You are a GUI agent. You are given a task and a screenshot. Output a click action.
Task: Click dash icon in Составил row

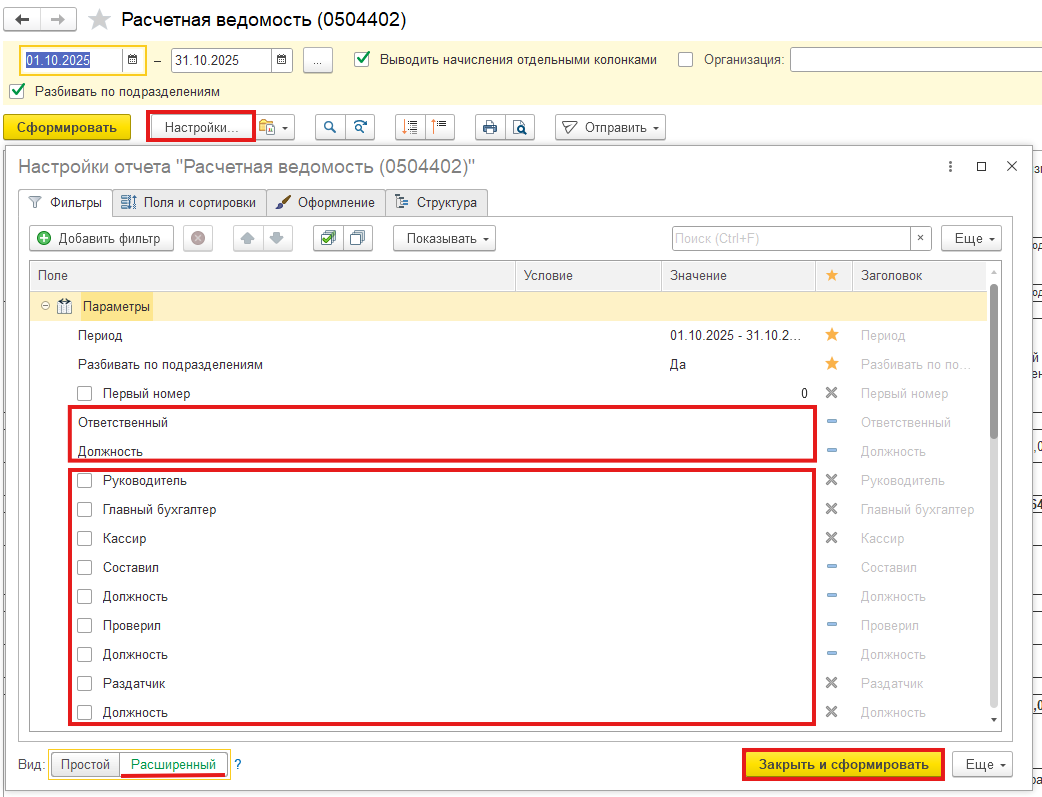(831, 566)
